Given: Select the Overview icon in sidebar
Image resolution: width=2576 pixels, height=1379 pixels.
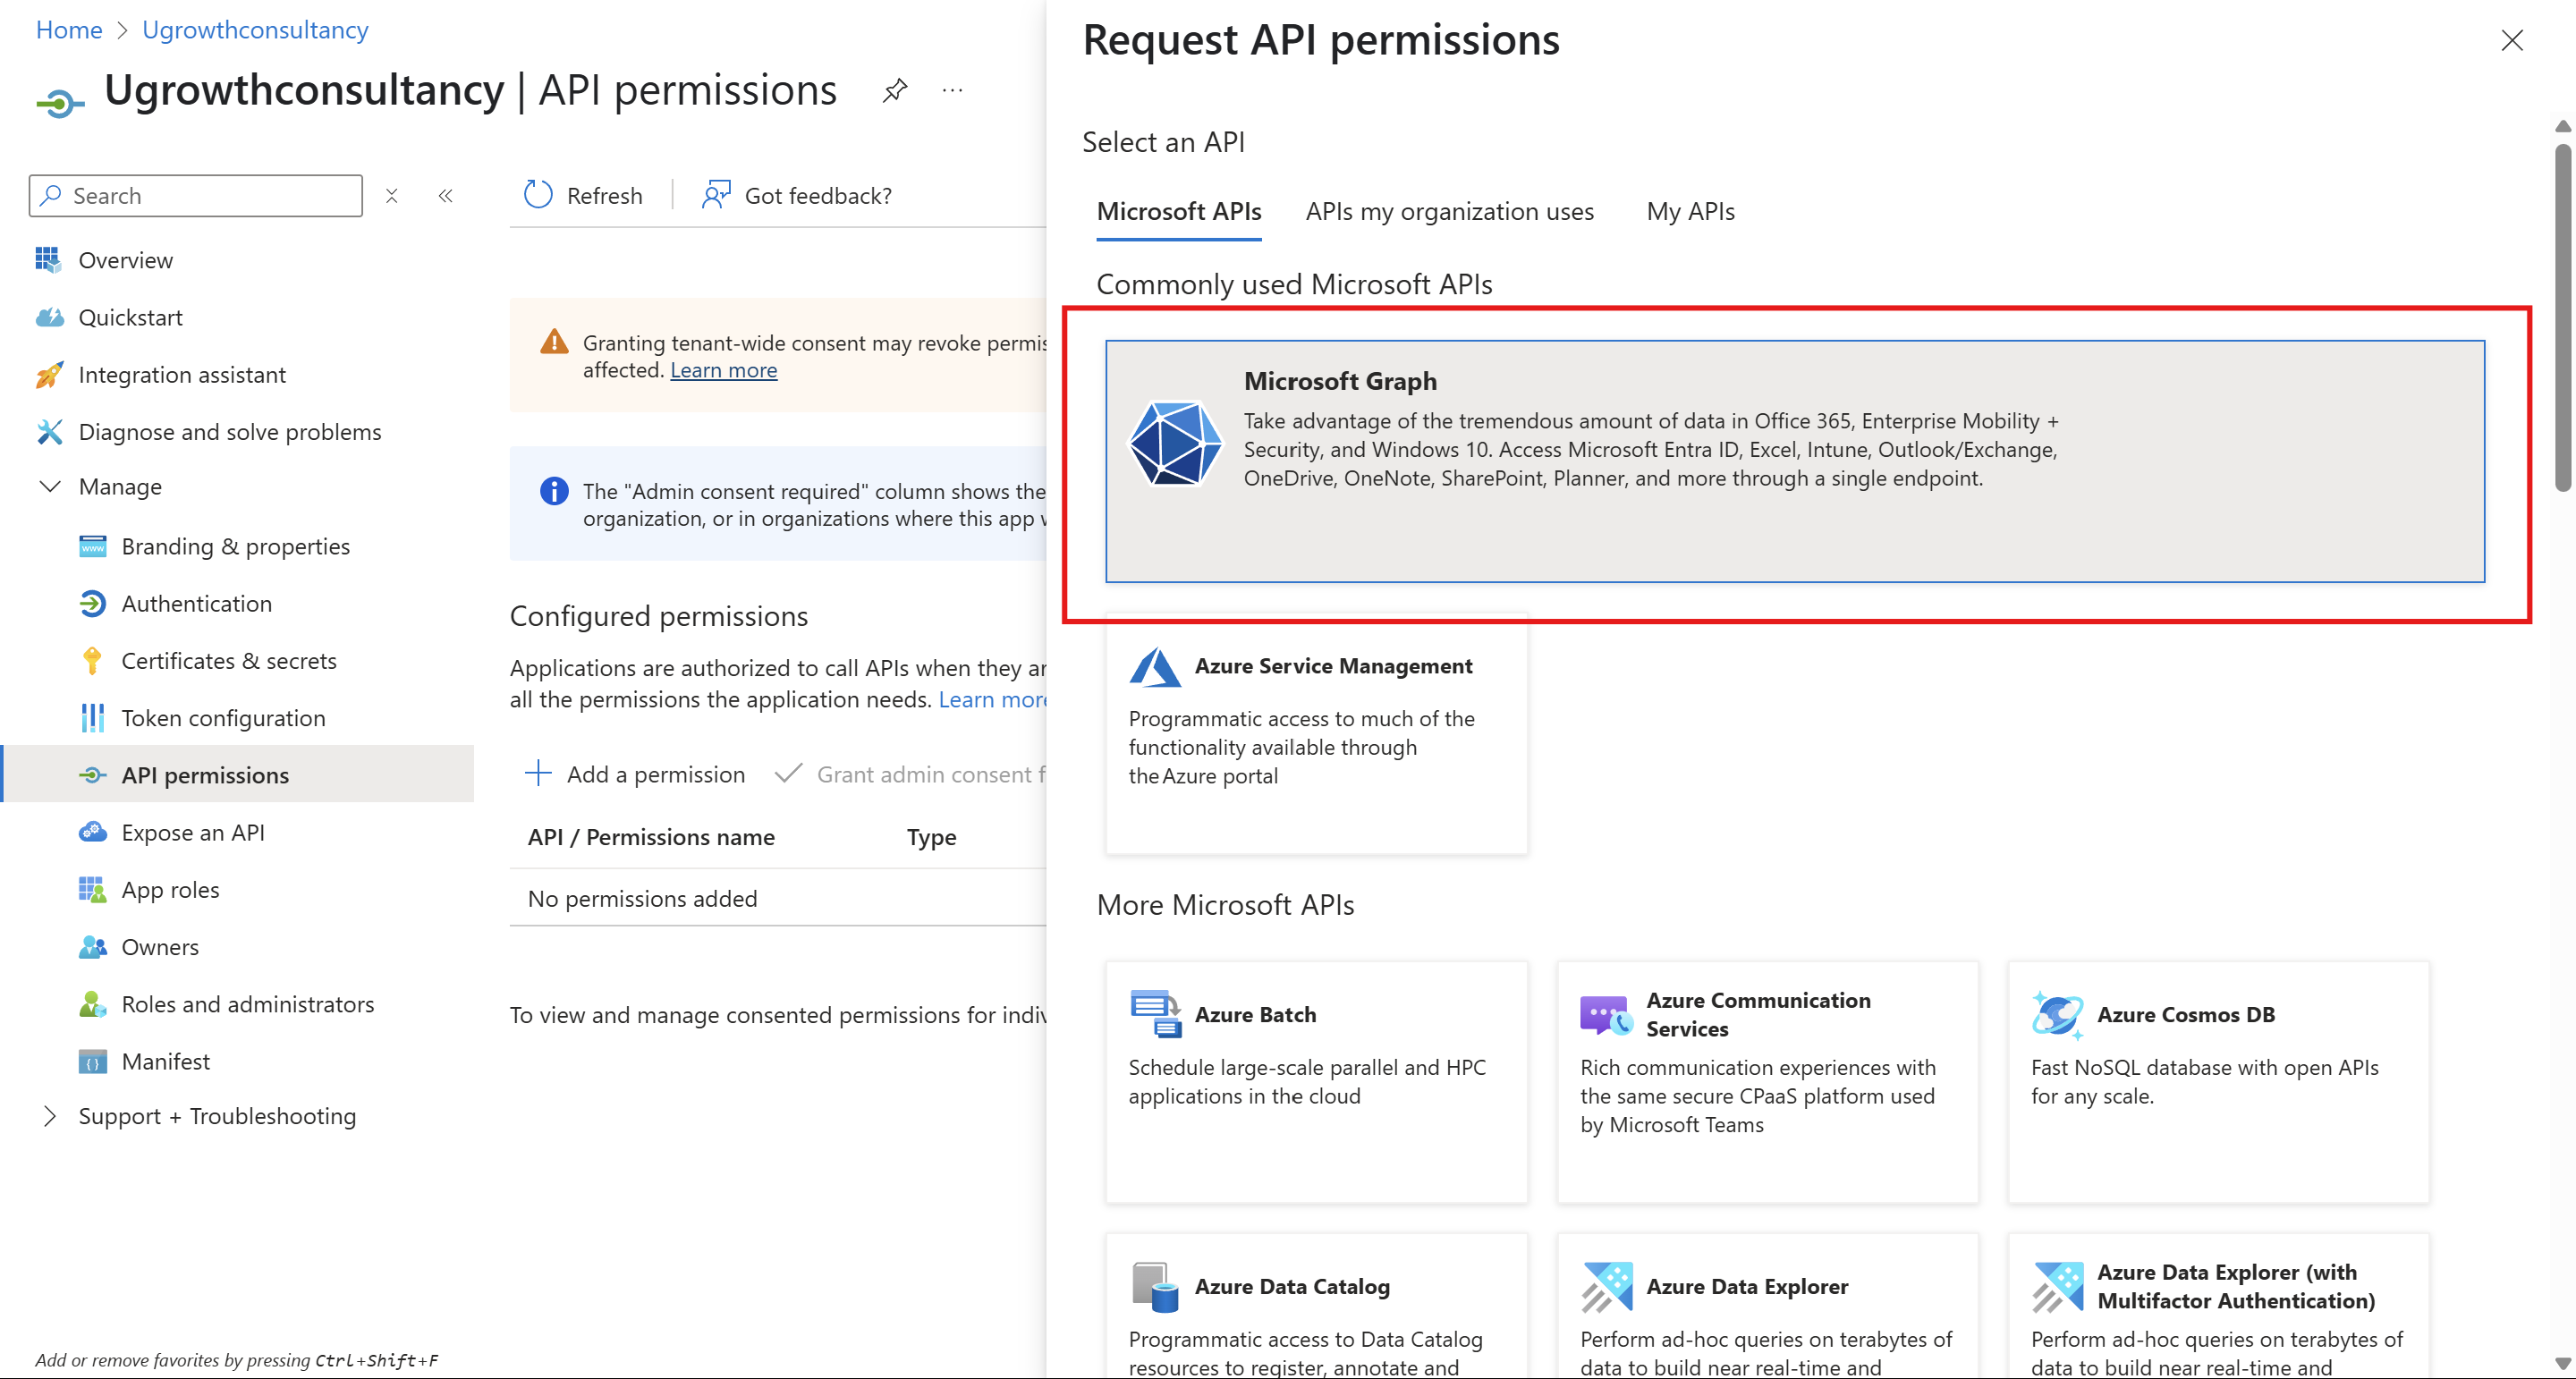Looking at the screenshot, I should pyautogui.click(x=47, y=259).
